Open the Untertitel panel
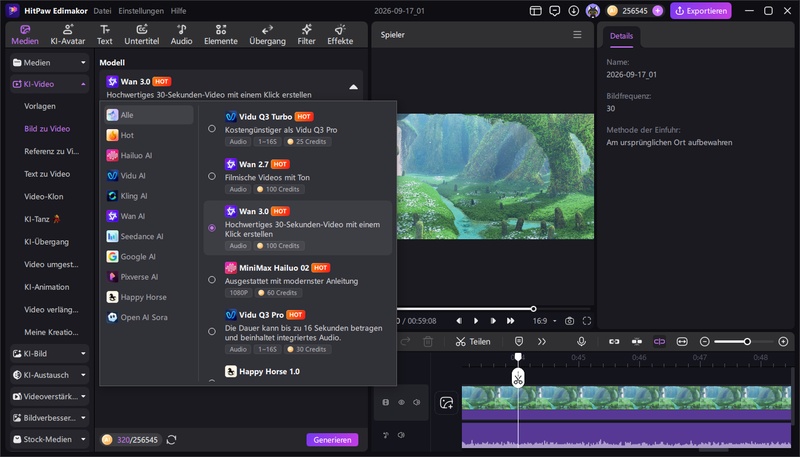The width and height of the screenshot is (800, 457). pyautogui.click(x=142, y=35)
